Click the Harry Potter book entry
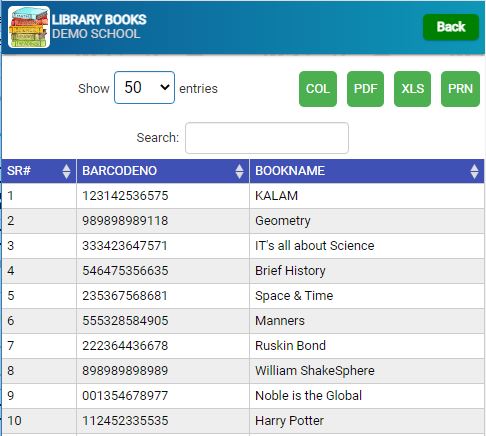The width and height of the screenshot is (486, 436). point(289,421)
